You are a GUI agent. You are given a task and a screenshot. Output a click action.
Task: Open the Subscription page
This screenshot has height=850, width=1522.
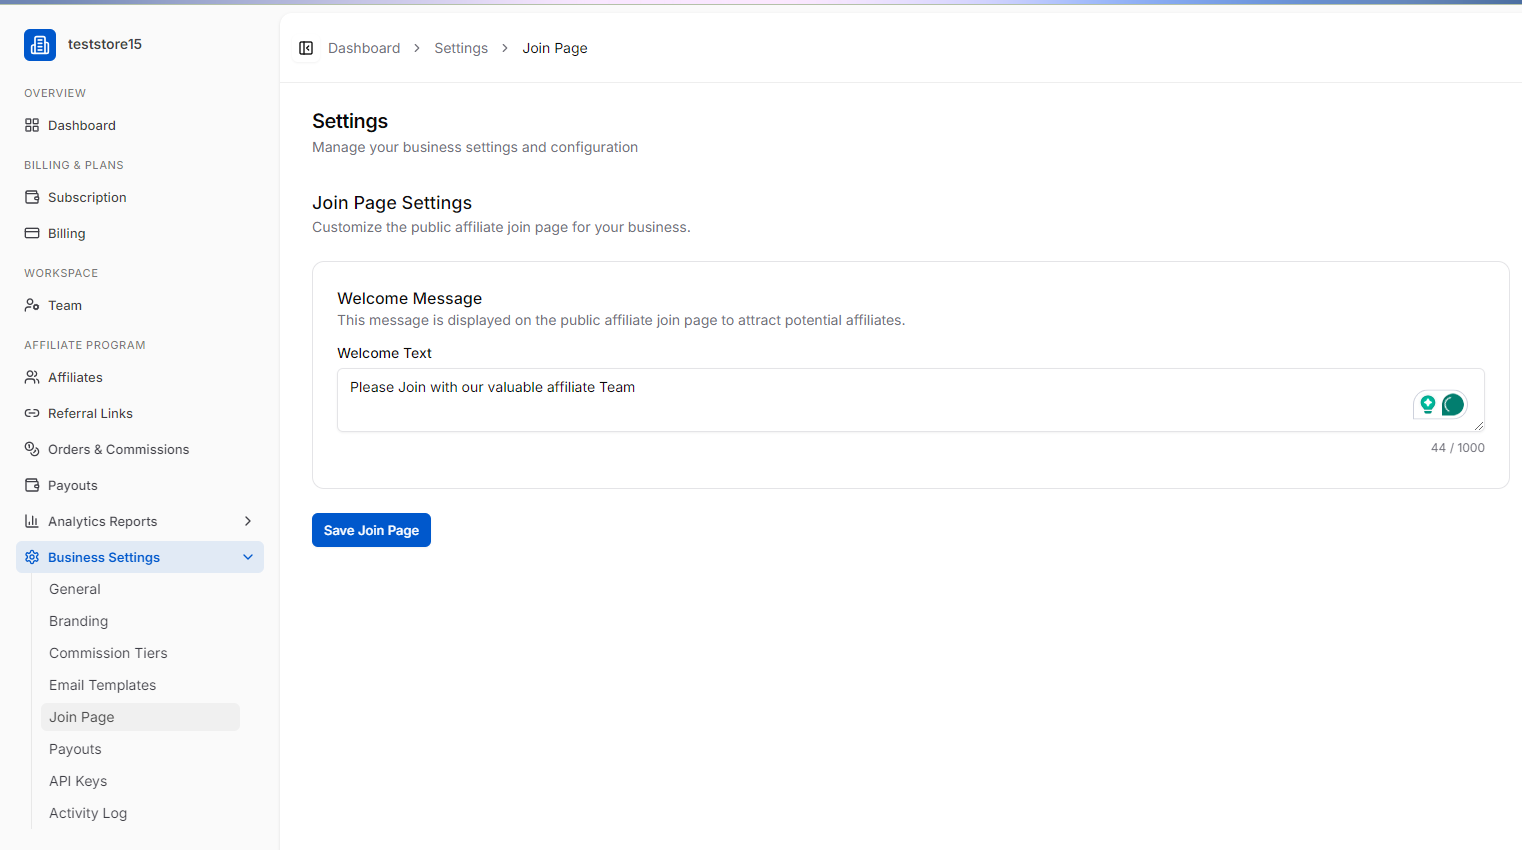pos(140,197)
